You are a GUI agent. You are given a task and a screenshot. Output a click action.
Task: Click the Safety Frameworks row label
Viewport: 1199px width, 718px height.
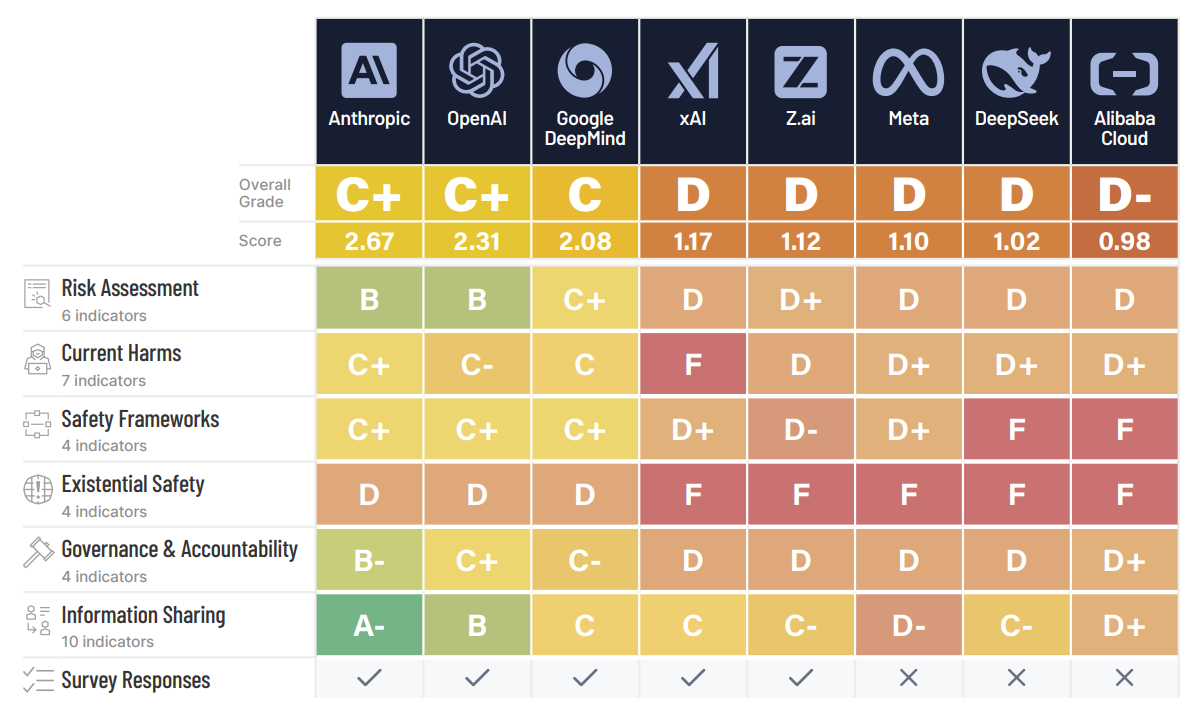pyautogui.click(x=140, y=419)
